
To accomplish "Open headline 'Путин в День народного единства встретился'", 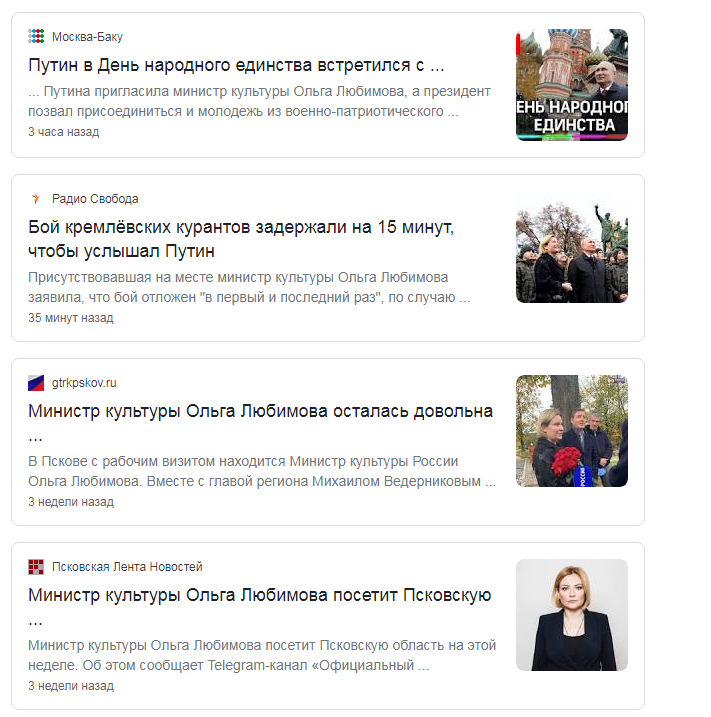I will [236, 65].
